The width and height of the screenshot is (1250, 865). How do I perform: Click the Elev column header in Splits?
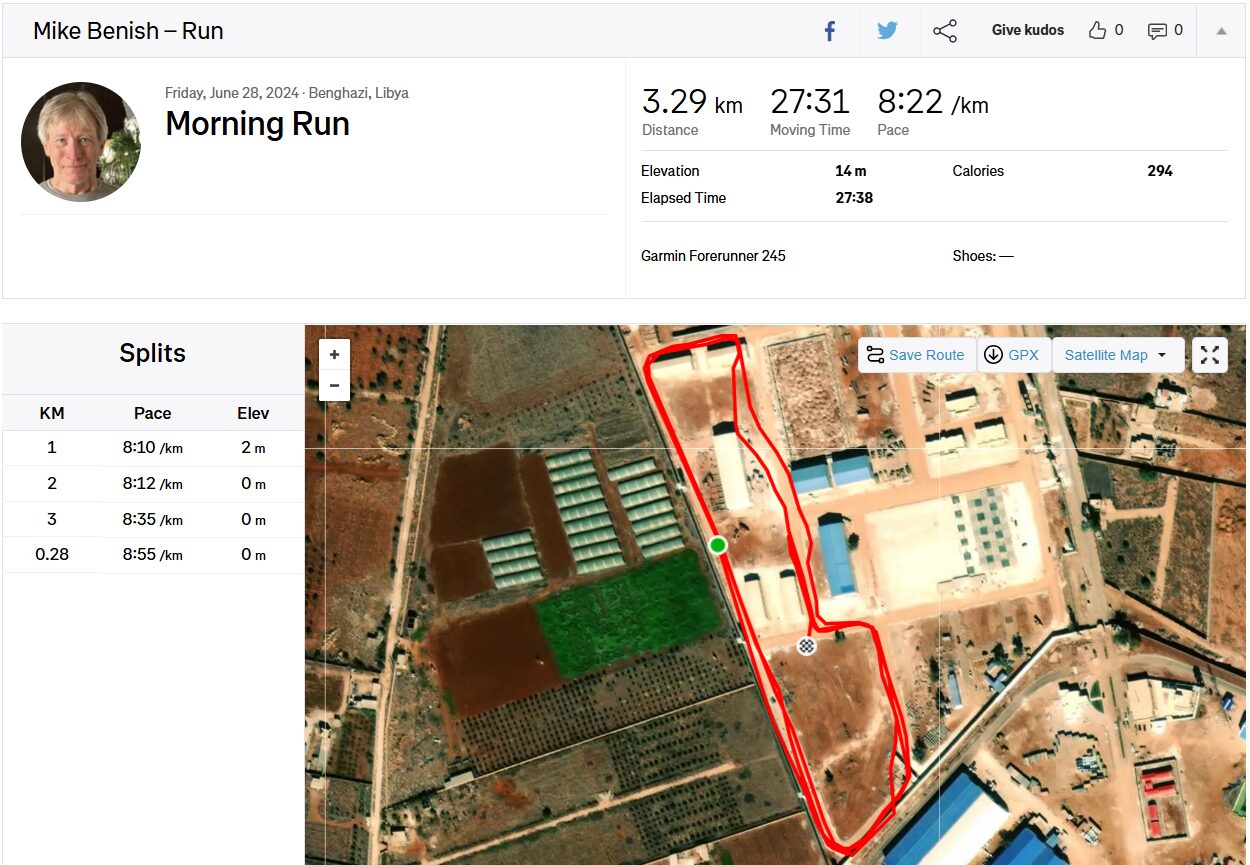253,413
